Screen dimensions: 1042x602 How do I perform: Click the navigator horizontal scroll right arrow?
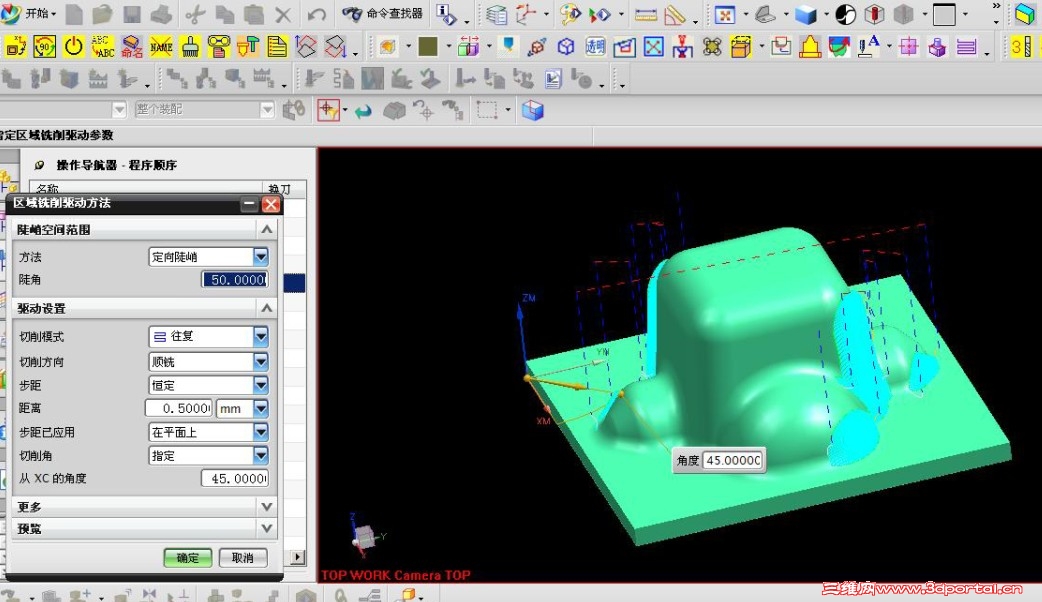[298, 557]
